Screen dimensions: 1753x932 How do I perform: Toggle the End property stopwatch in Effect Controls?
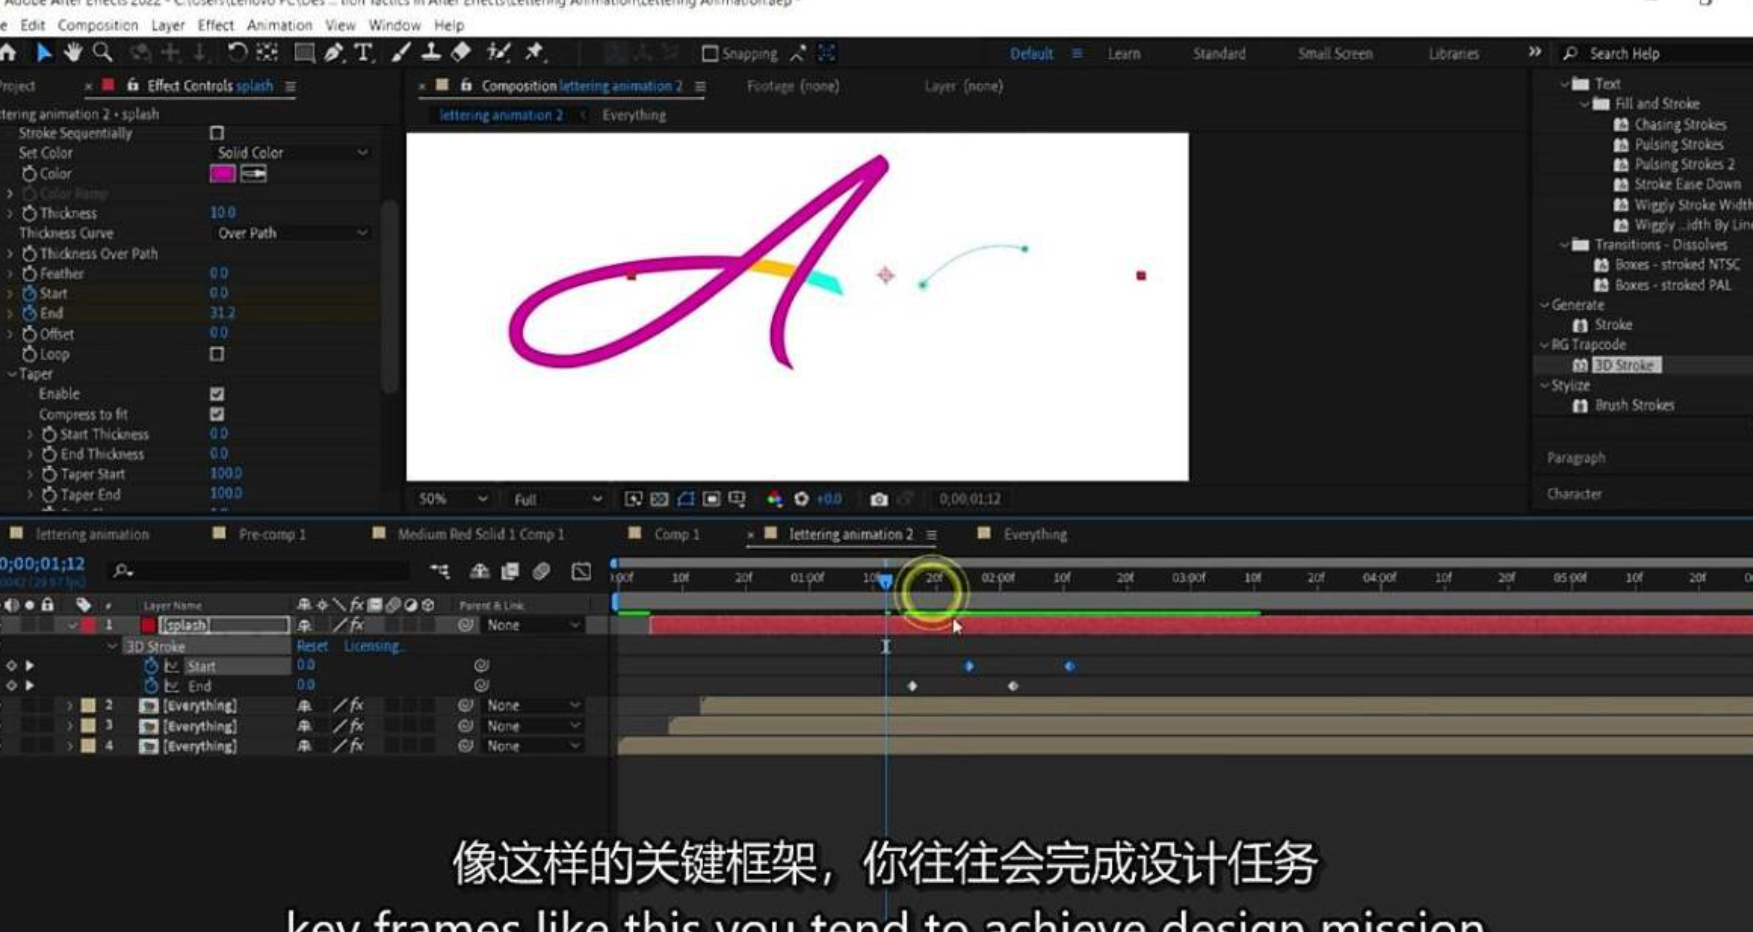pyautogui.click(x=29, y=313)
